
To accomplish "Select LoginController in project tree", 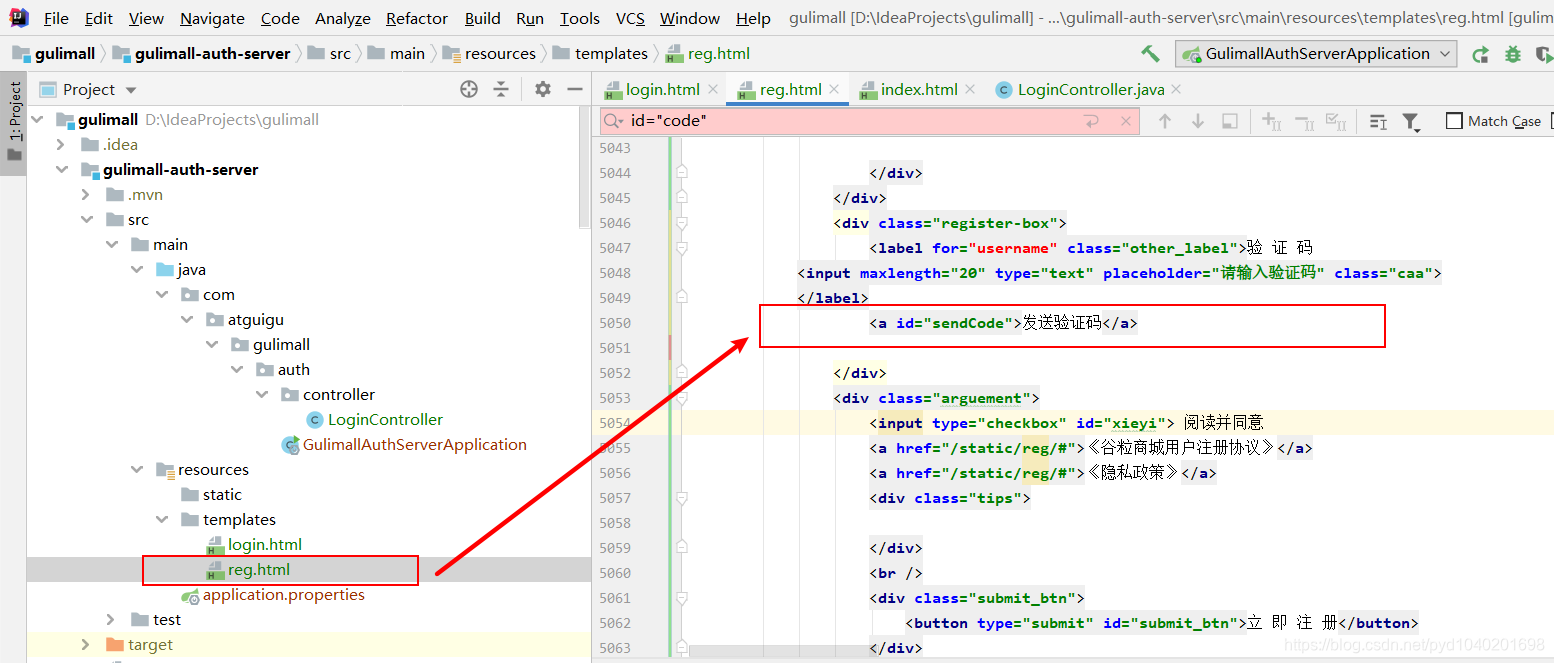I will [x=385, y=420].
